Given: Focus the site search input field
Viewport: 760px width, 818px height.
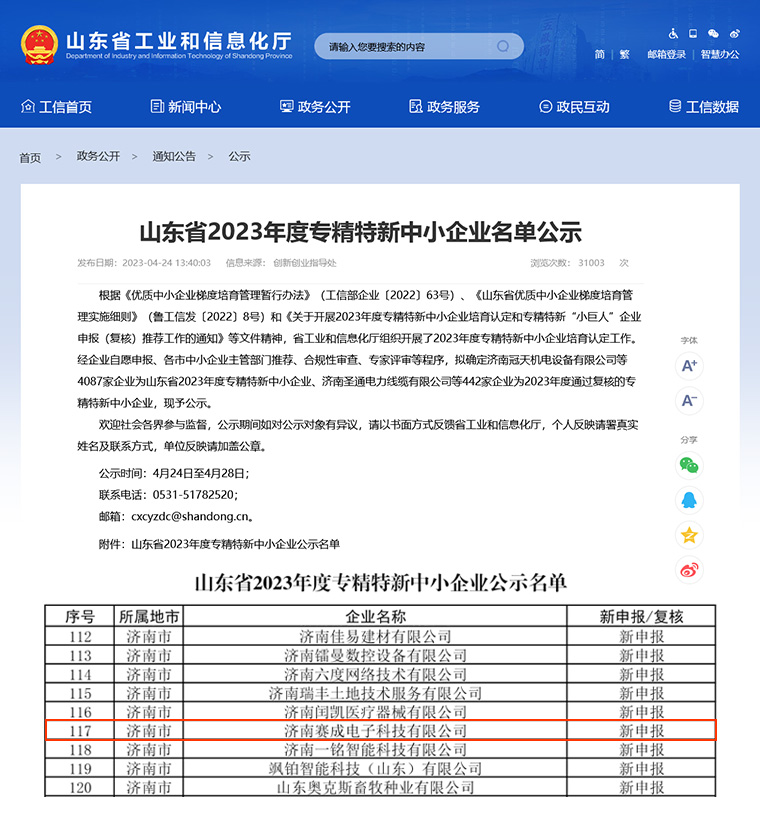Looking at the screenshot, I should (x=405, y=47).
